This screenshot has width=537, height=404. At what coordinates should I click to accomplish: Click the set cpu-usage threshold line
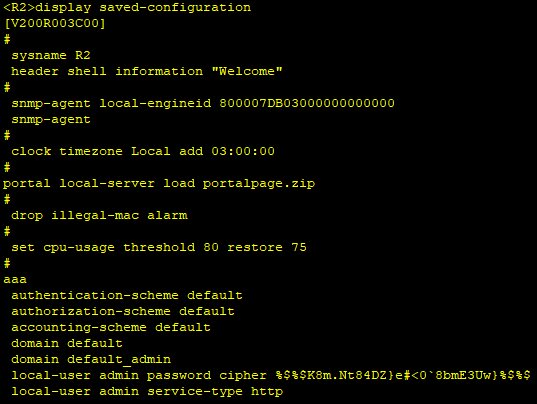pos(159,247)
